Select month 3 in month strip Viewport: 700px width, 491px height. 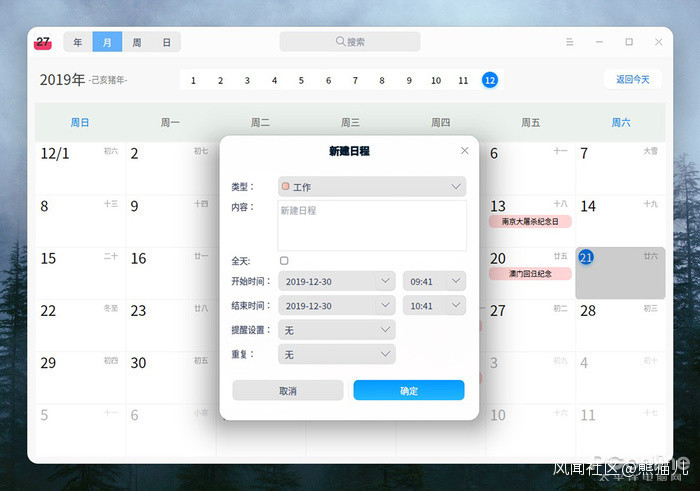[247, 80]
